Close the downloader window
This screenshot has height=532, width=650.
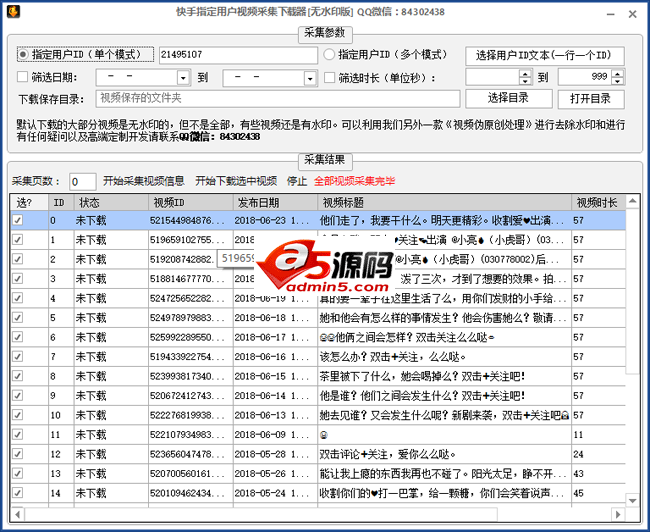click(633, 14)
